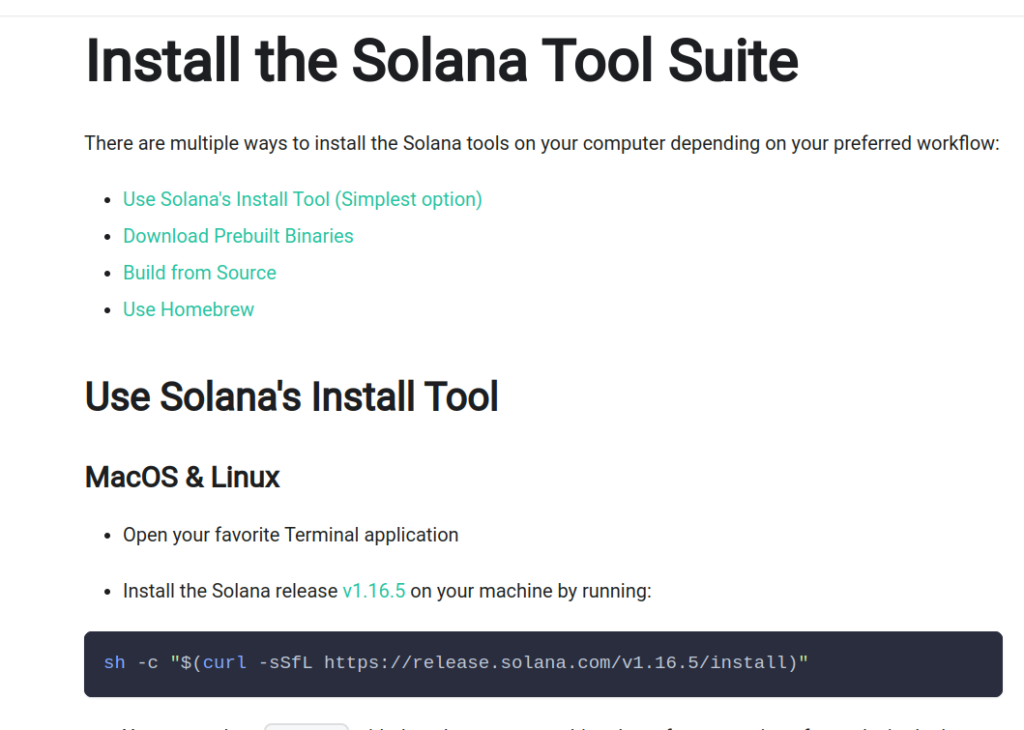Viewport: 1024px width, 730px height.
Task: Click the sh -c curl install command code block
Action: click(x=543, y=664)
